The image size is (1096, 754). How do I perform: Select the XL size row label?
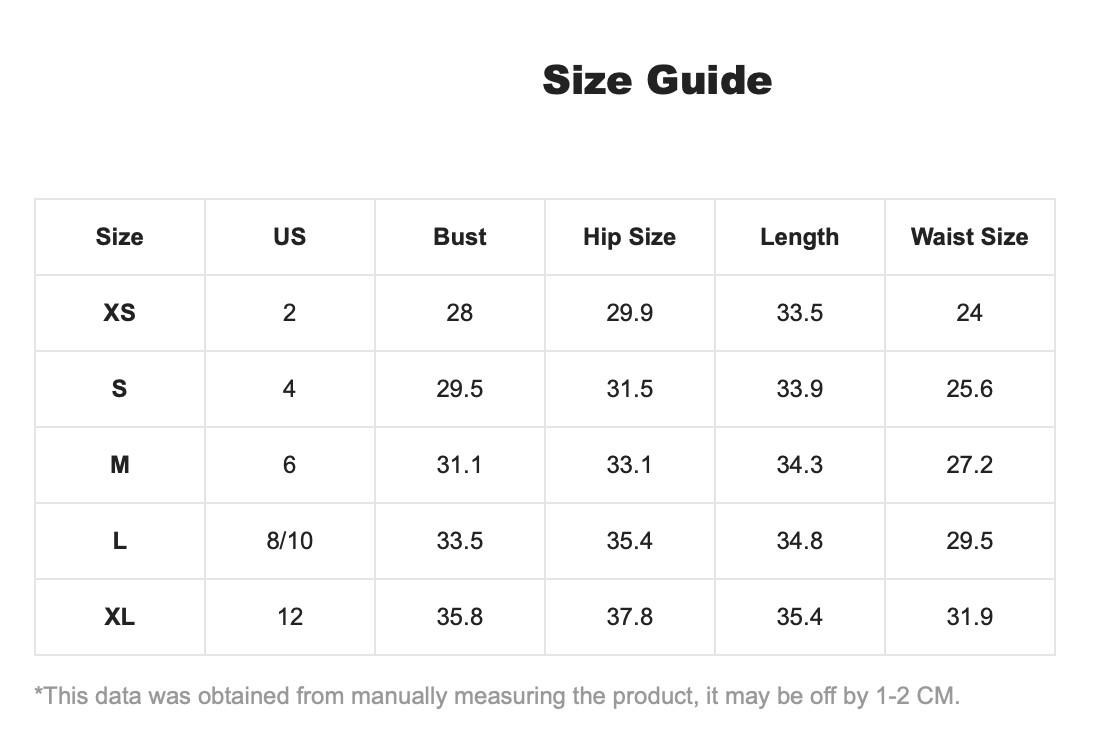coord(120,617)
